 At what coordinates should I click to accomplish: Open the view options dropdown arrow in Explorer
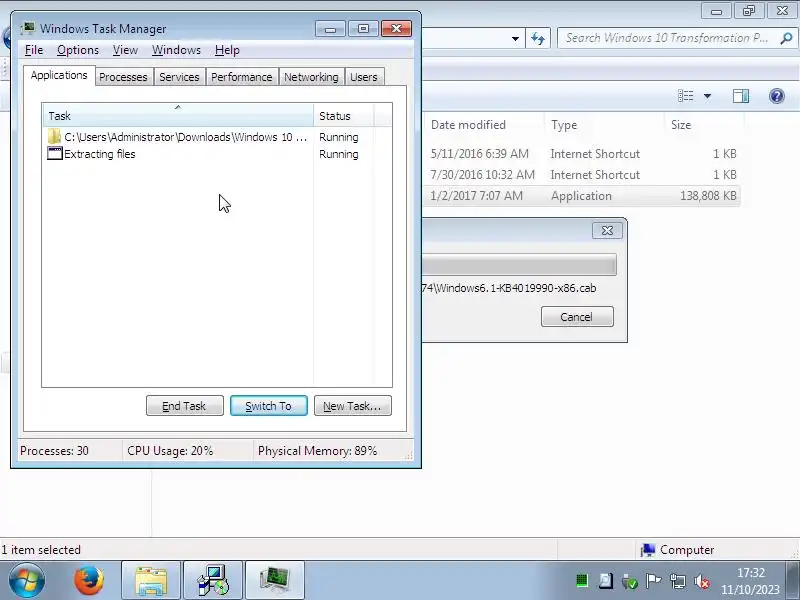708,96
